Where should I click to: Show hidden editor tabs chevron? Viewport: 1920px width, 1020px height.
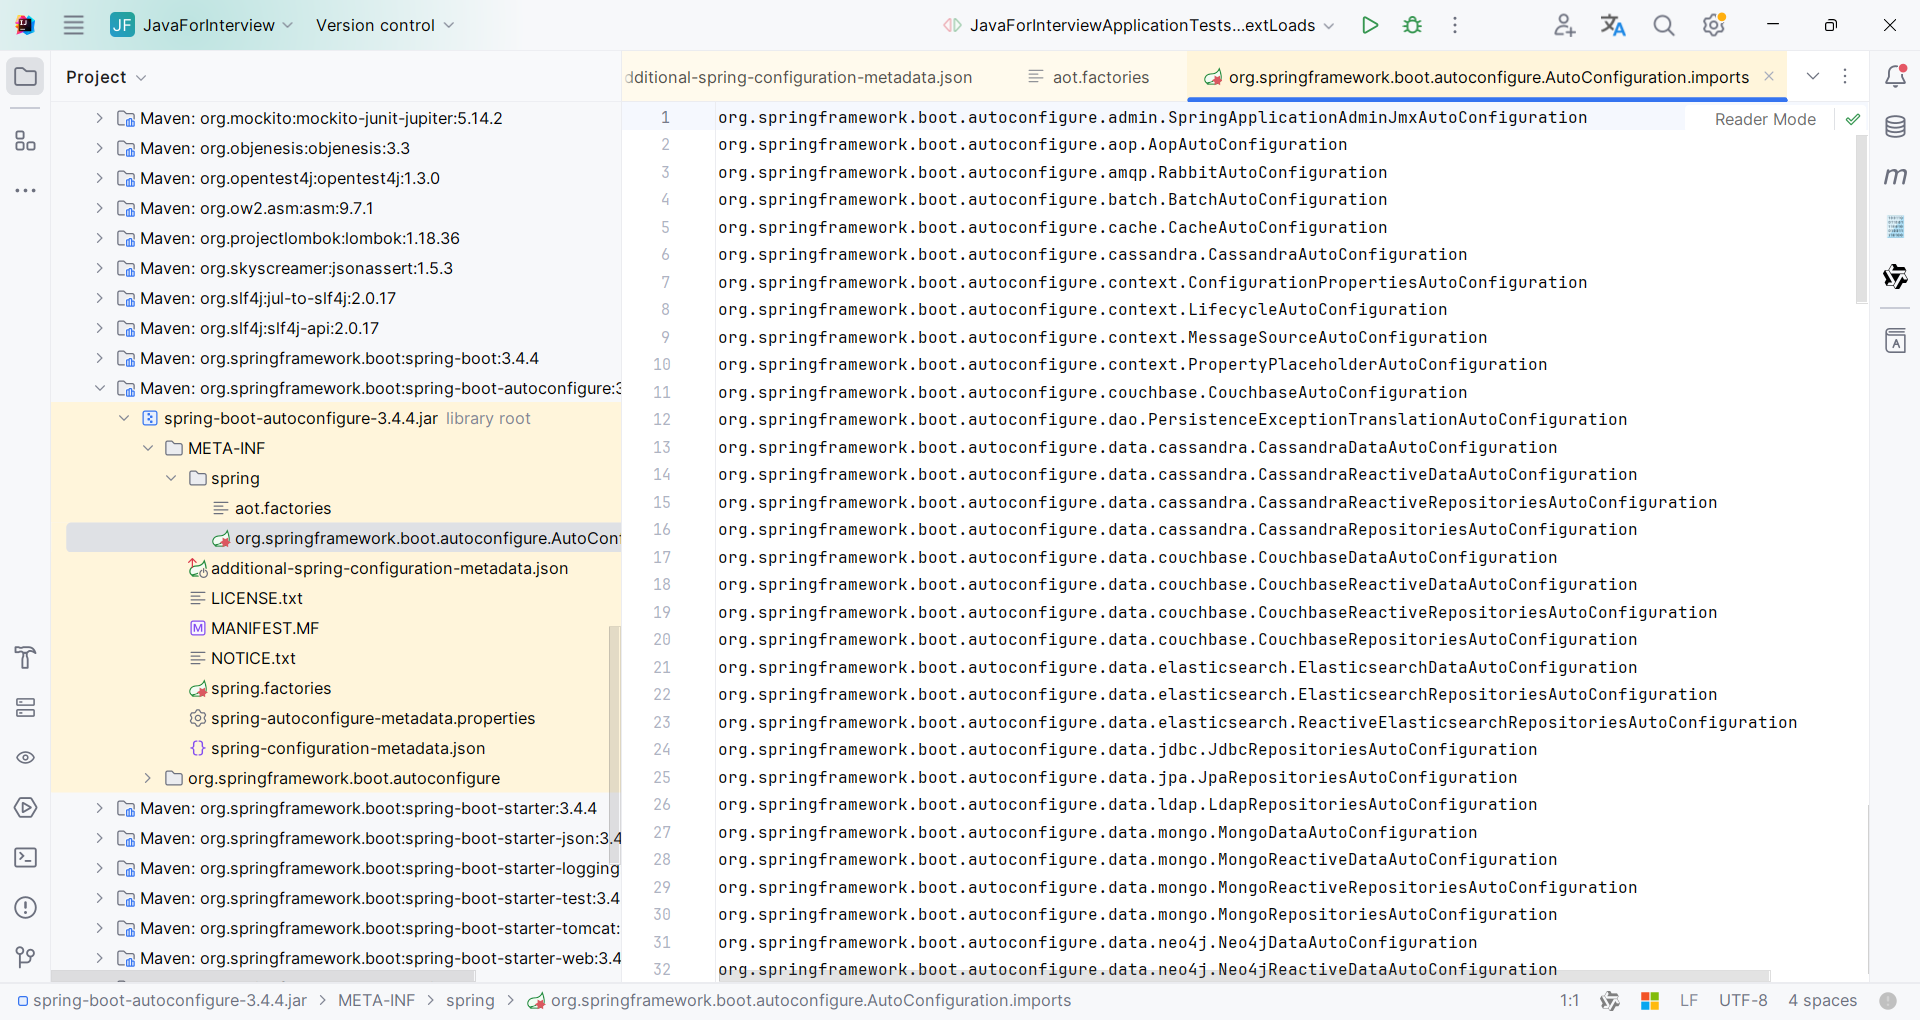tap(1813, 76)
